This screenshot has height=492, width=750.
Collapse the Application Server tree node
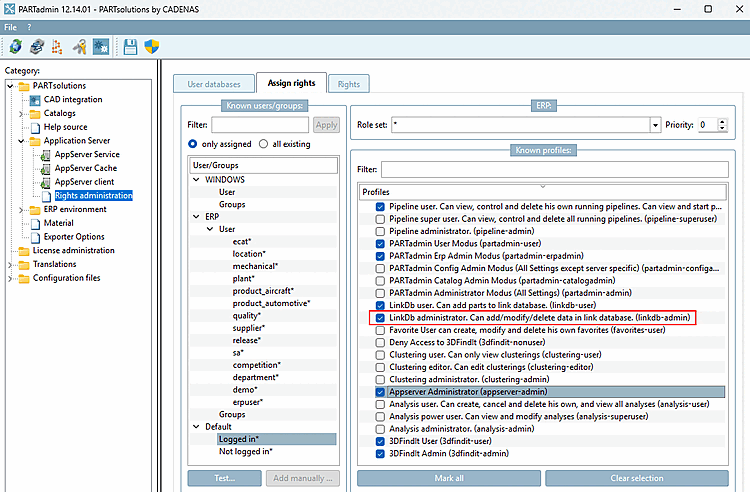coord(21,141)
